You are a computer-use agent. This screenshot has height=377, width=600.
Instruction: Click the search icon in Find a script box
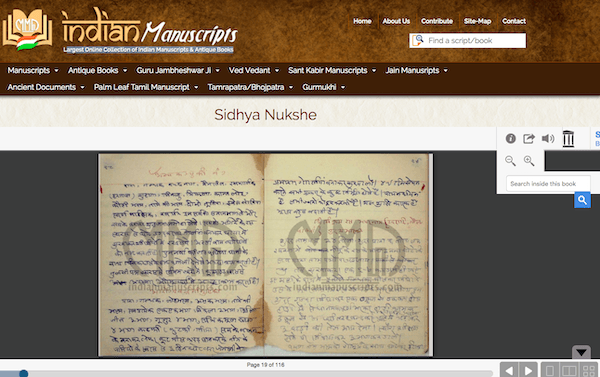418,41
